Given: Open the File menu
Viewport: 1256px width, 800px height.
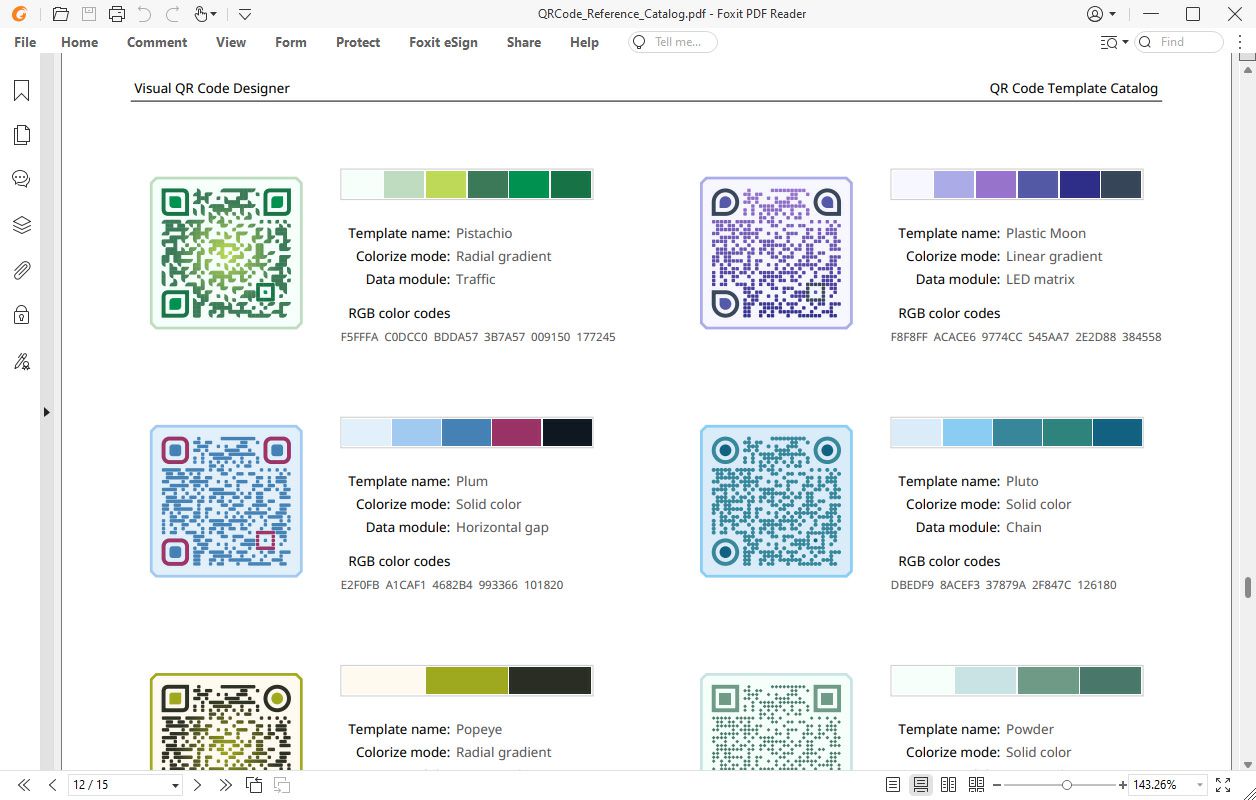Looking at the screenshot, I should click(26, 42).
